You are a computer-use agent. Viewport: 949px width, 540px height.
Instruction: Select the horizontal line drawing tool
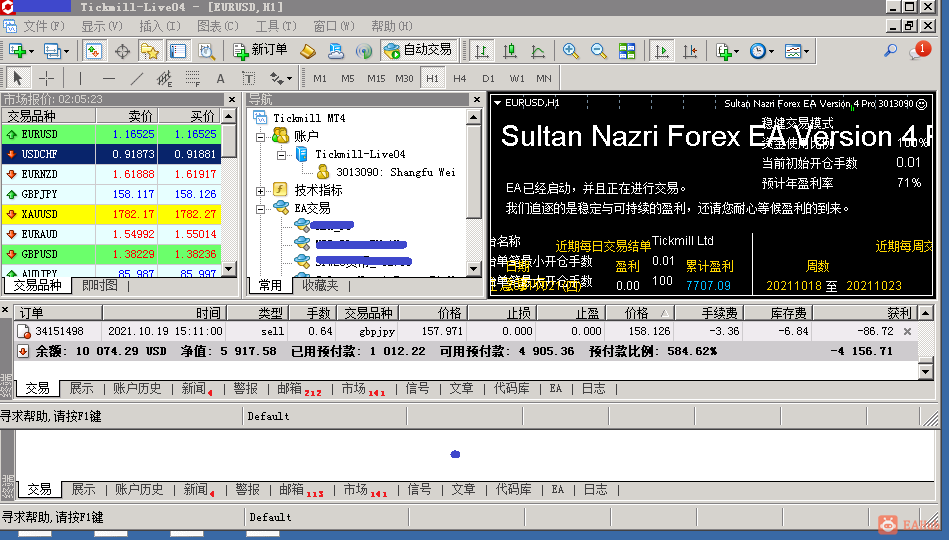[109, 78]
